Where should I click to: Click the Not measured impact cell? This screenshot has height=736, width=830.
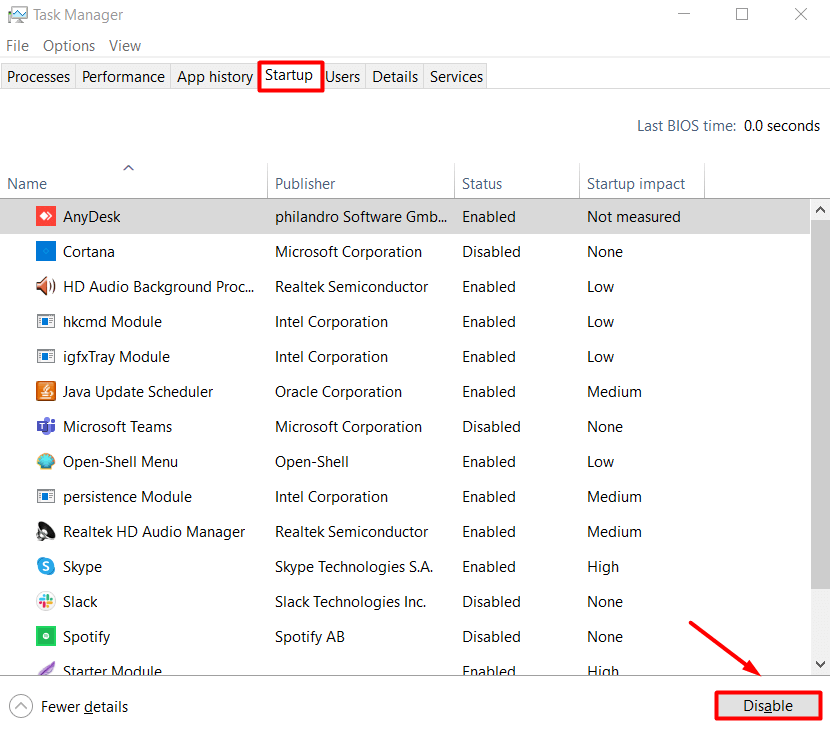(634, 217)
